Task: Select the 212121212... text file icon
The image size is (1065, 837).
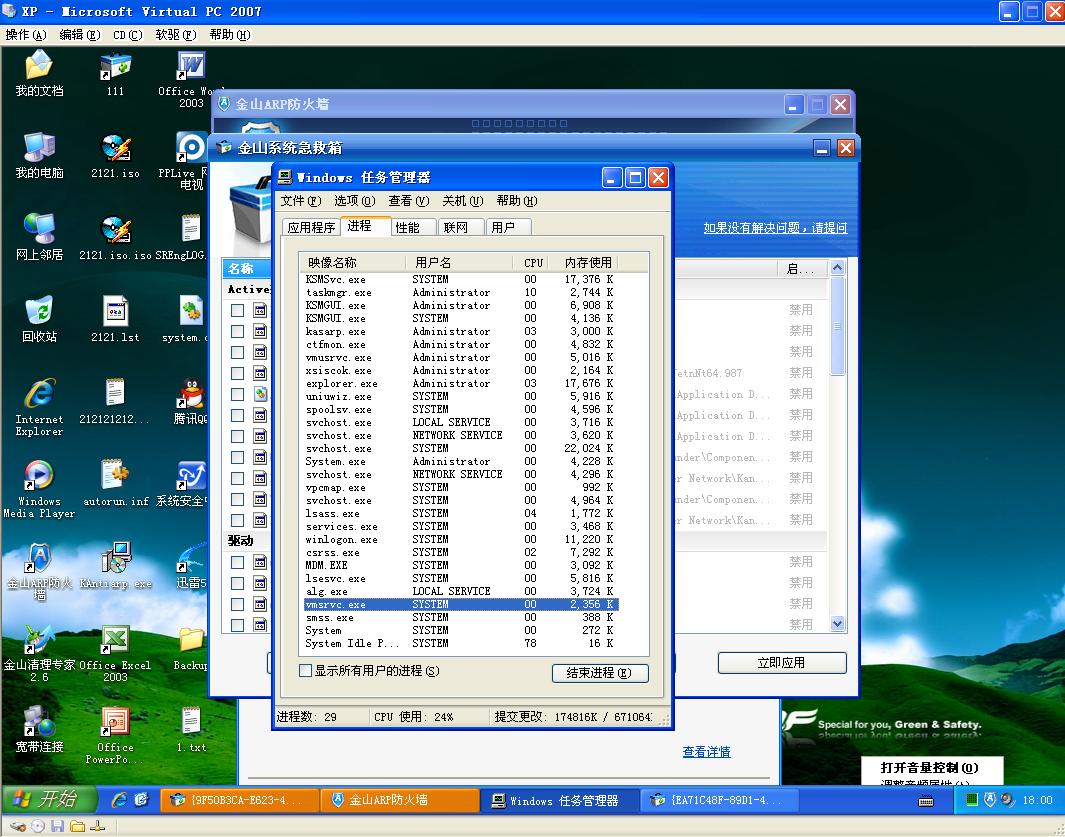Action: pos(114,401)
